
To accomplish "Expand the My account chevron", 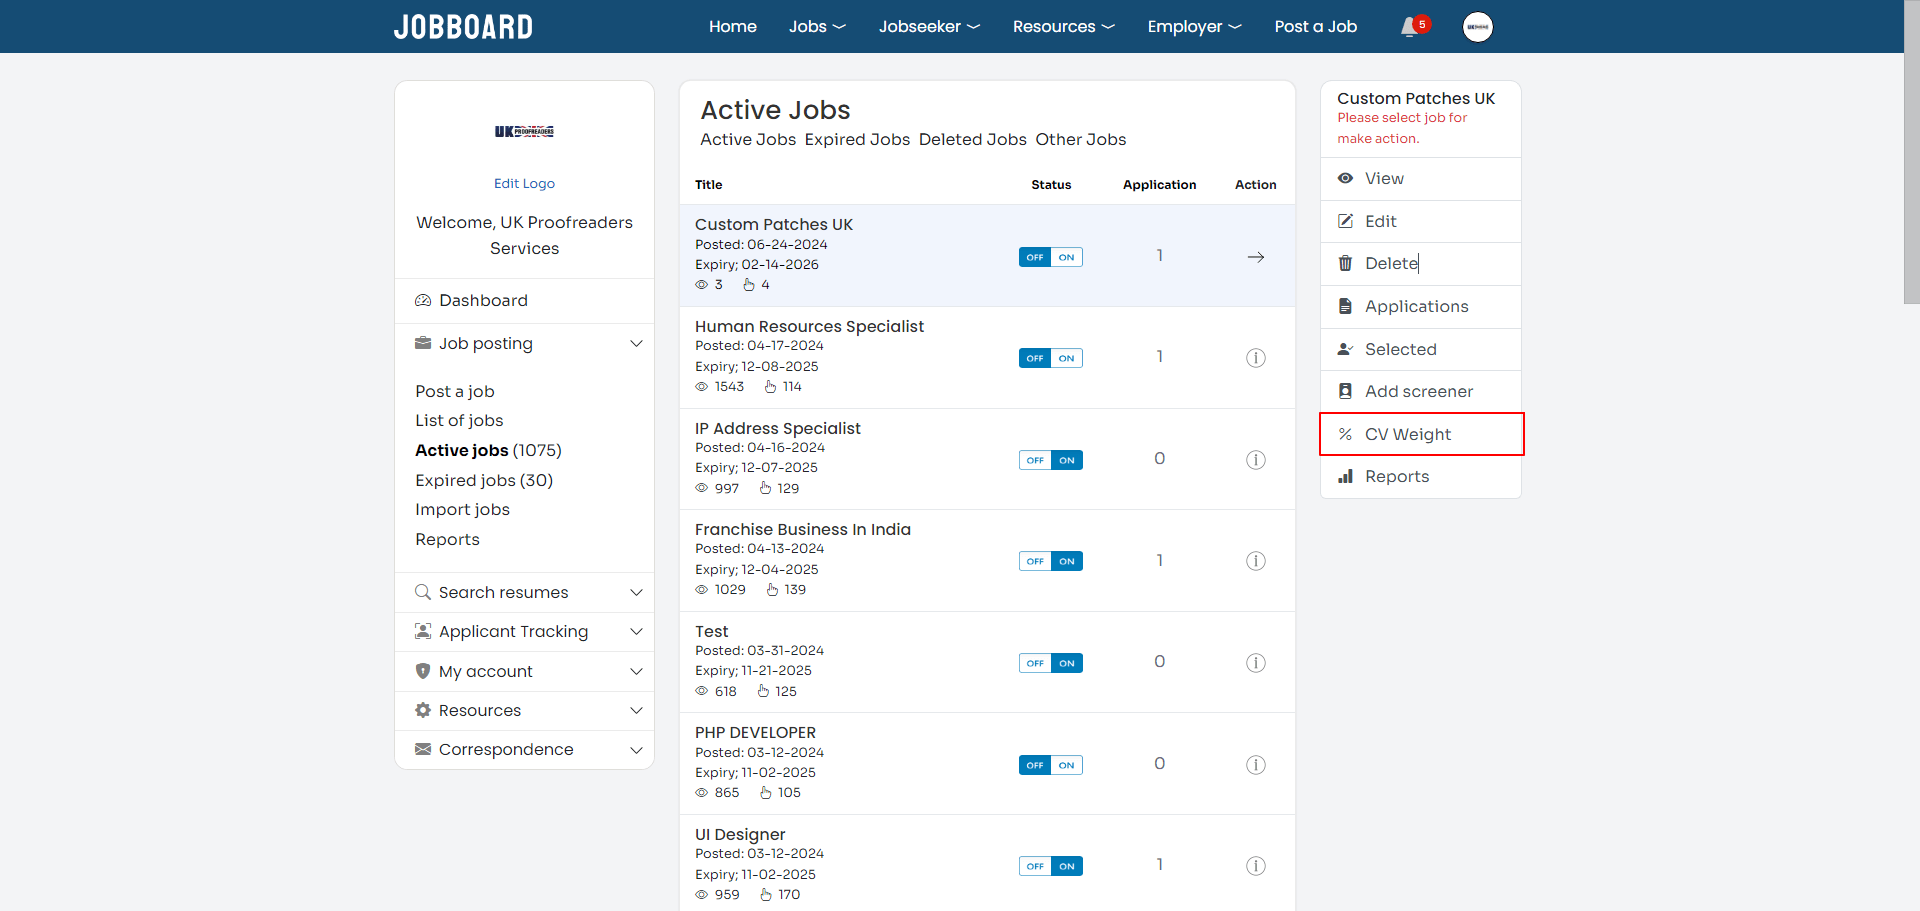I will pyautogui.click(x=636, y=671).
